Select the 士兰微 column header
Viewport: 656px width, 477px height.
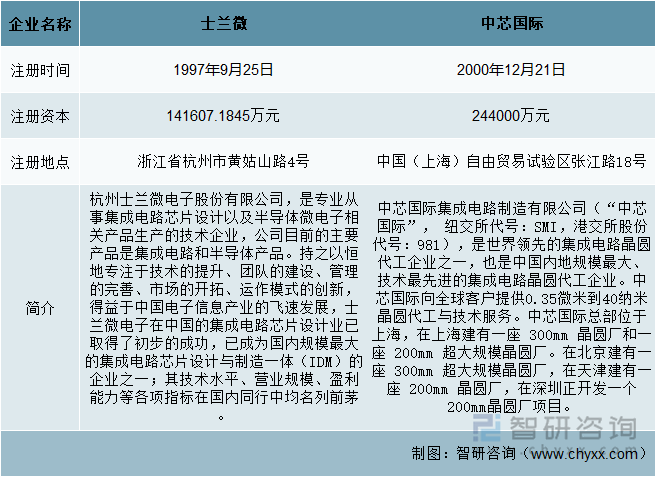(x=224, y=23)
